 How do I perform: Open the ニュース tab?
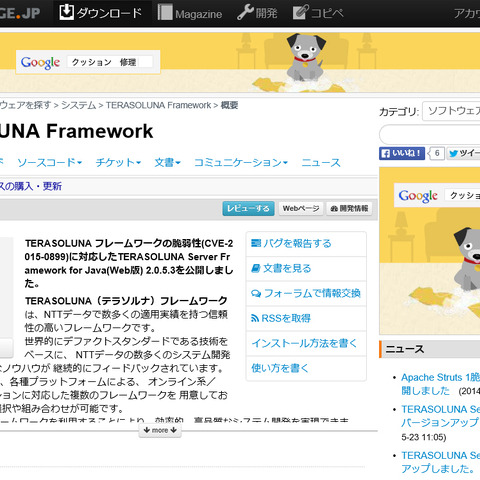point(321,162)
